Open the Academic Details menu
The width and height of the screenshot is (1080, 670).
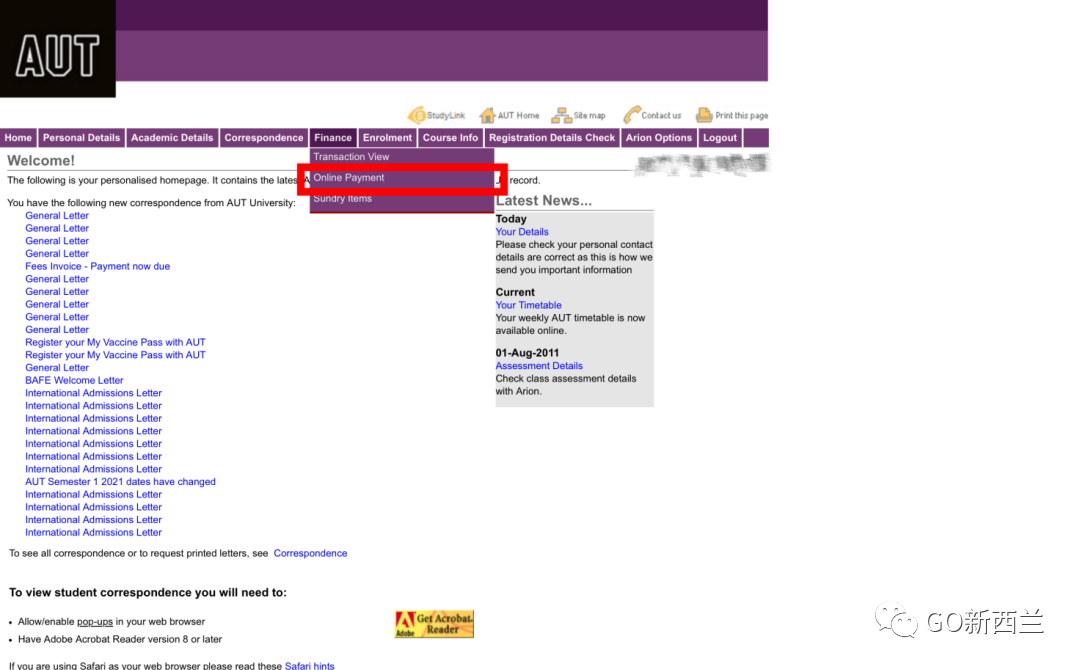tap(172, 138)
